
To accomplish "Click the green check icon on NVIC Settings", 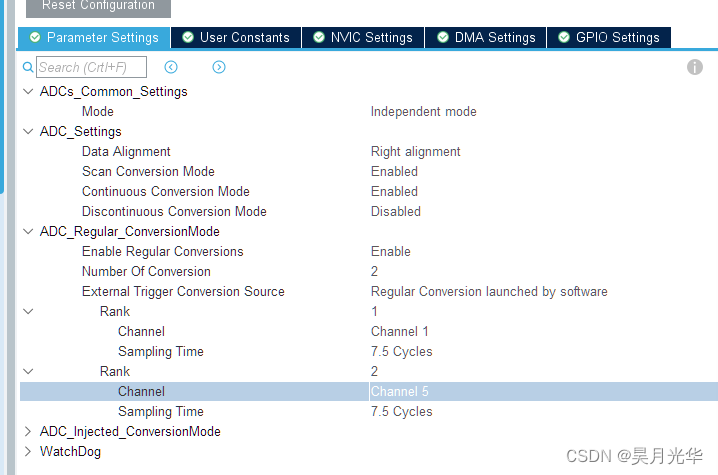I will click(319, 37).
